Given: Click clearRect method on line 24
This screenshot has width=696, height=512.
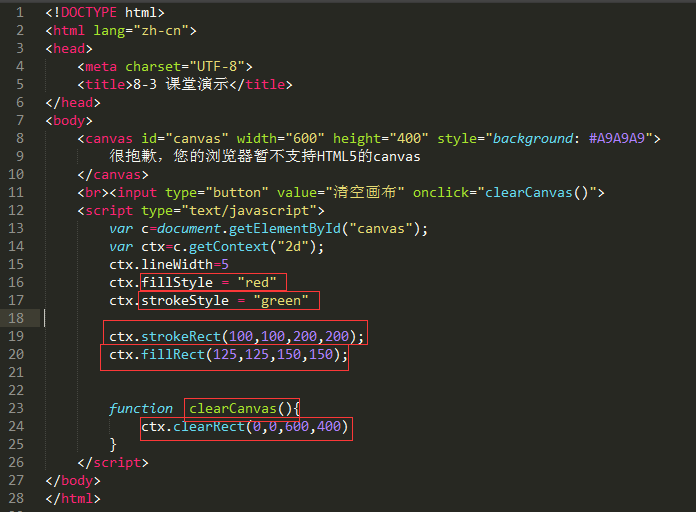Looking at the screenshot, I should pyautogui.click(x=209, y=427).
